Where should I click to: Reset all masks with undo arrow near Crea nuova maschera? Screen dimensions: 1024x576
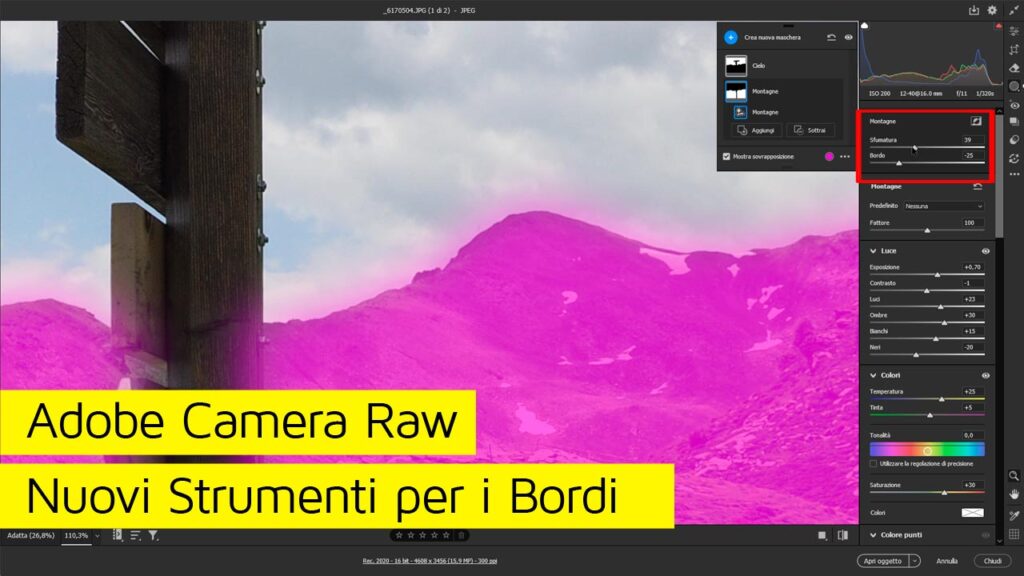831,37
